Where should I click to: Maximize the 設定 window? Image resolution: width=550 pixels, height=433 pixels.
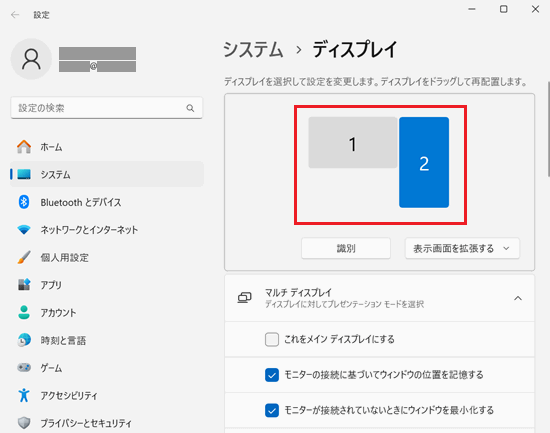pos(504,9)
